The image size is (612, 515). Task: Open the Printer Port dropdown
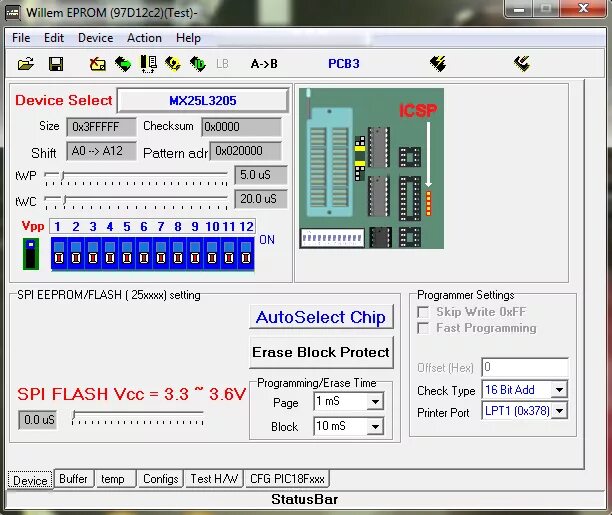coord(559,411)
